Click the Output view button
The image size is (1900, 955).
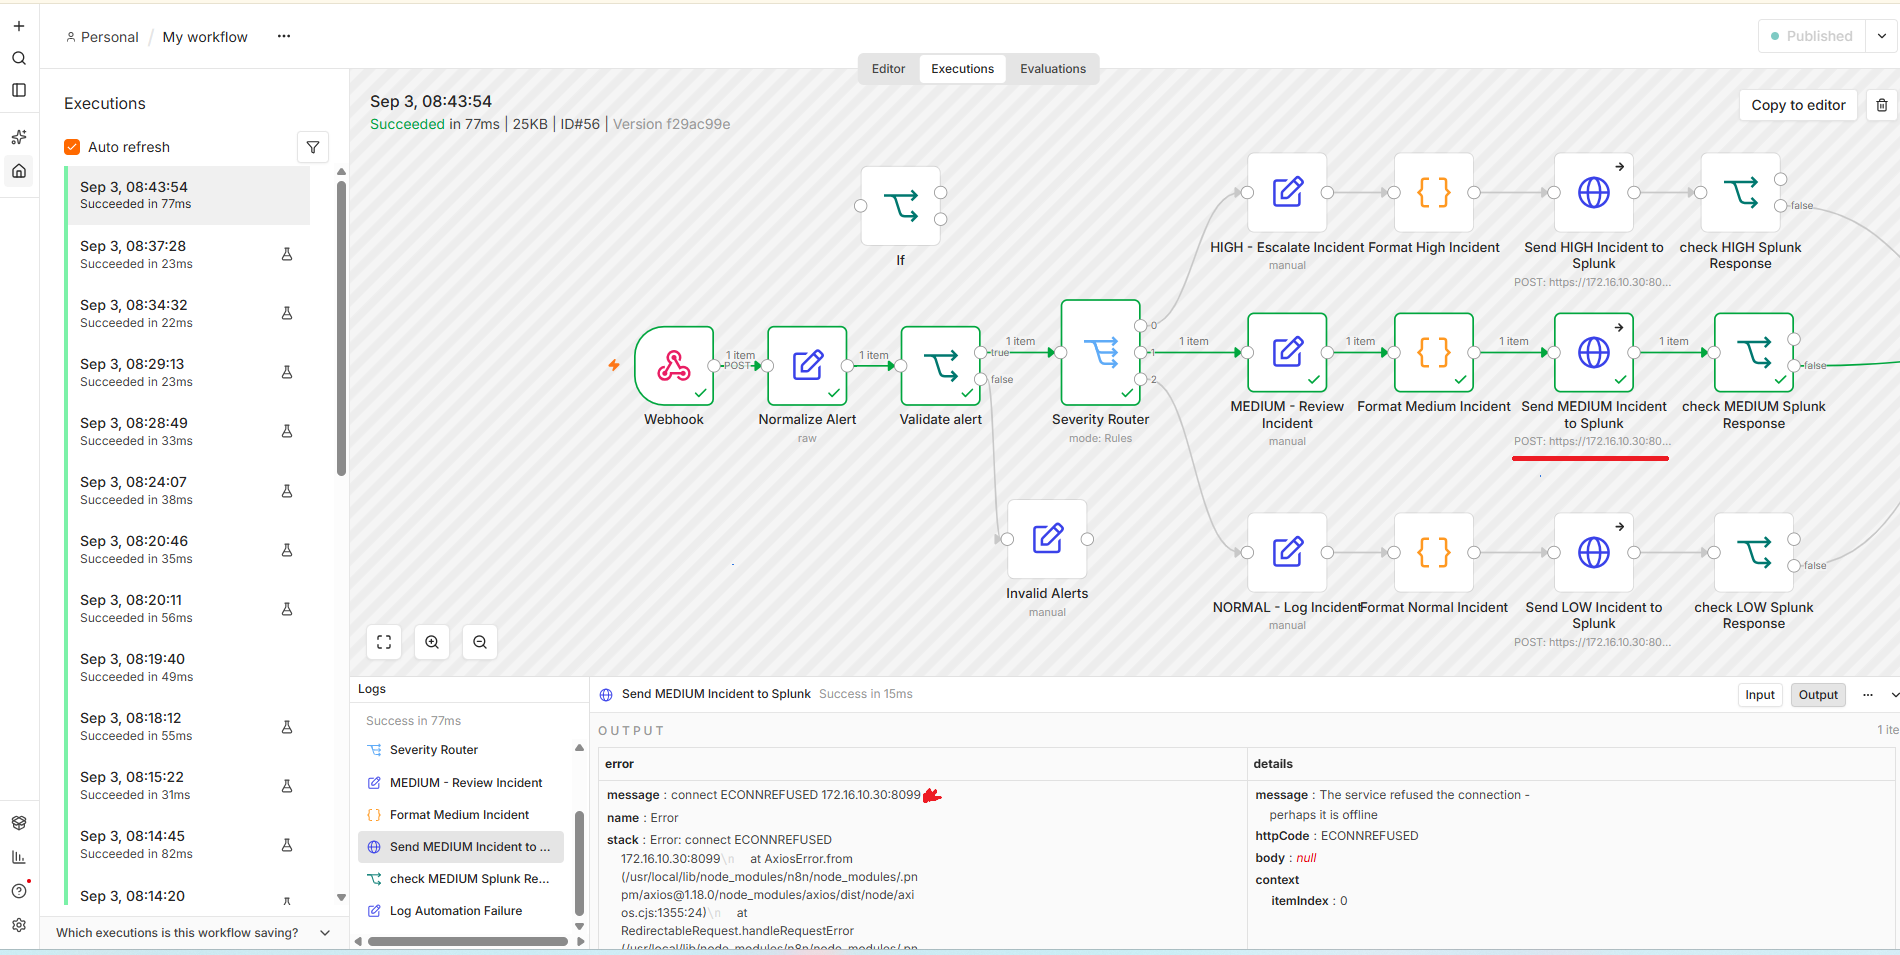pyautogui.click(x=1818, y=695)
